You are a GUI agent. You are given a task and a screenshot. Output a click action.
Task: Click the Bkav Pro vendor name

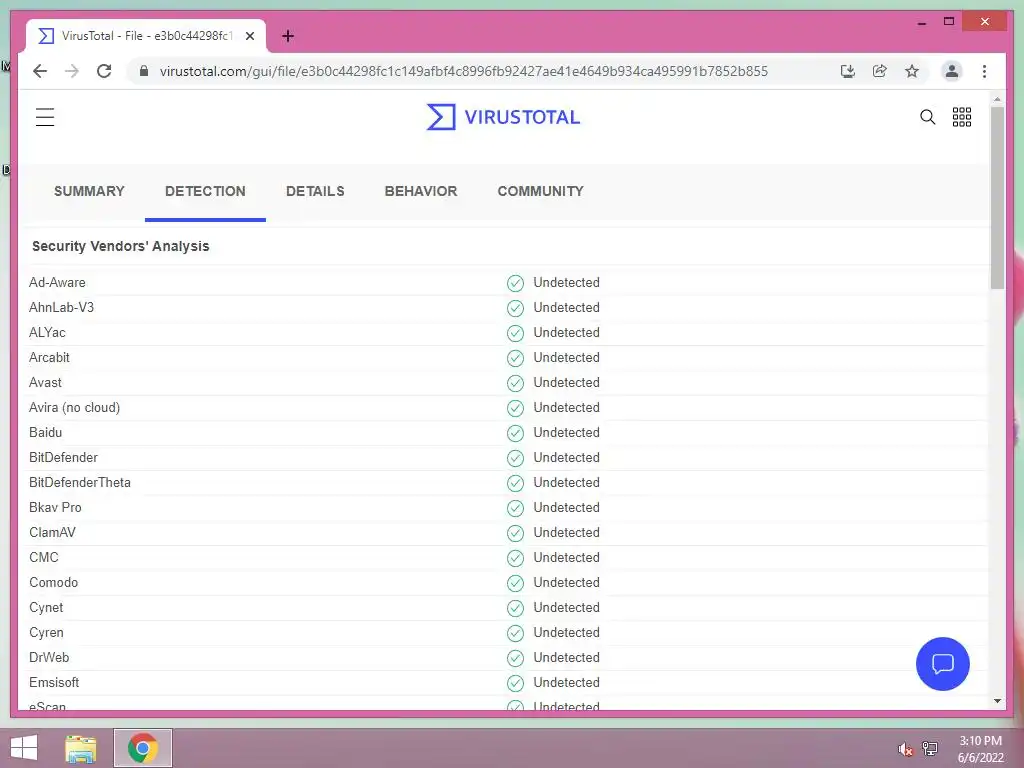coord(55,507)
